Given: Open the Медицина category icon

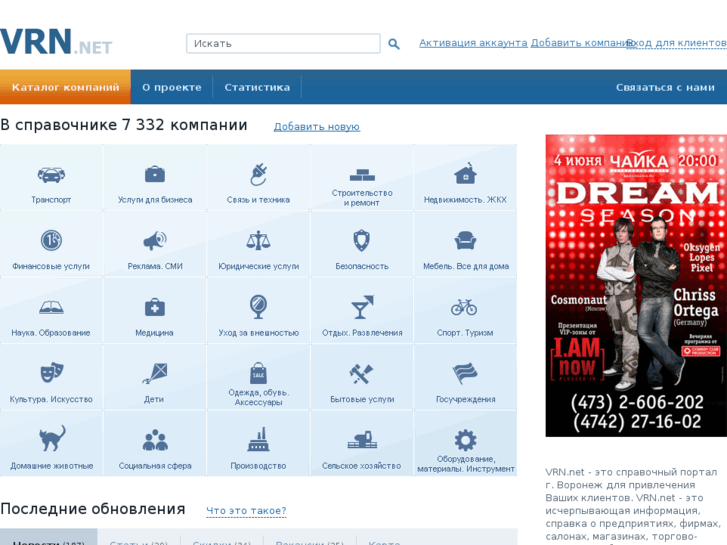Looking at the screenshot, I should tap(154, 307).
